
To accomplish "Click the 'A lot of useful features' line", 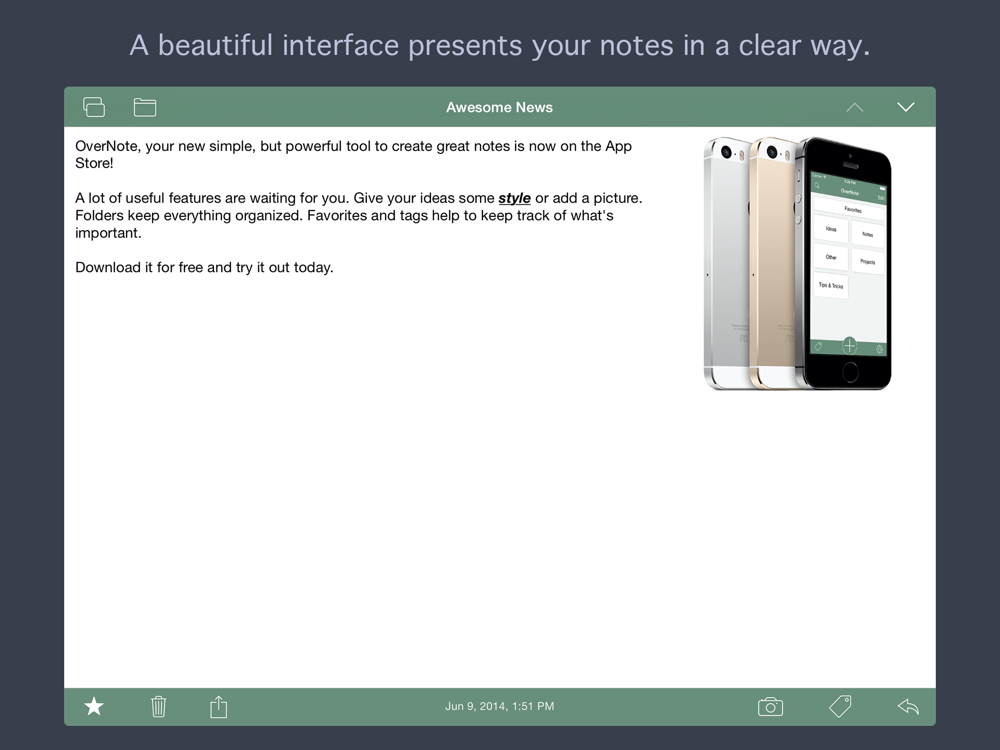I will (x=358, y=198).
